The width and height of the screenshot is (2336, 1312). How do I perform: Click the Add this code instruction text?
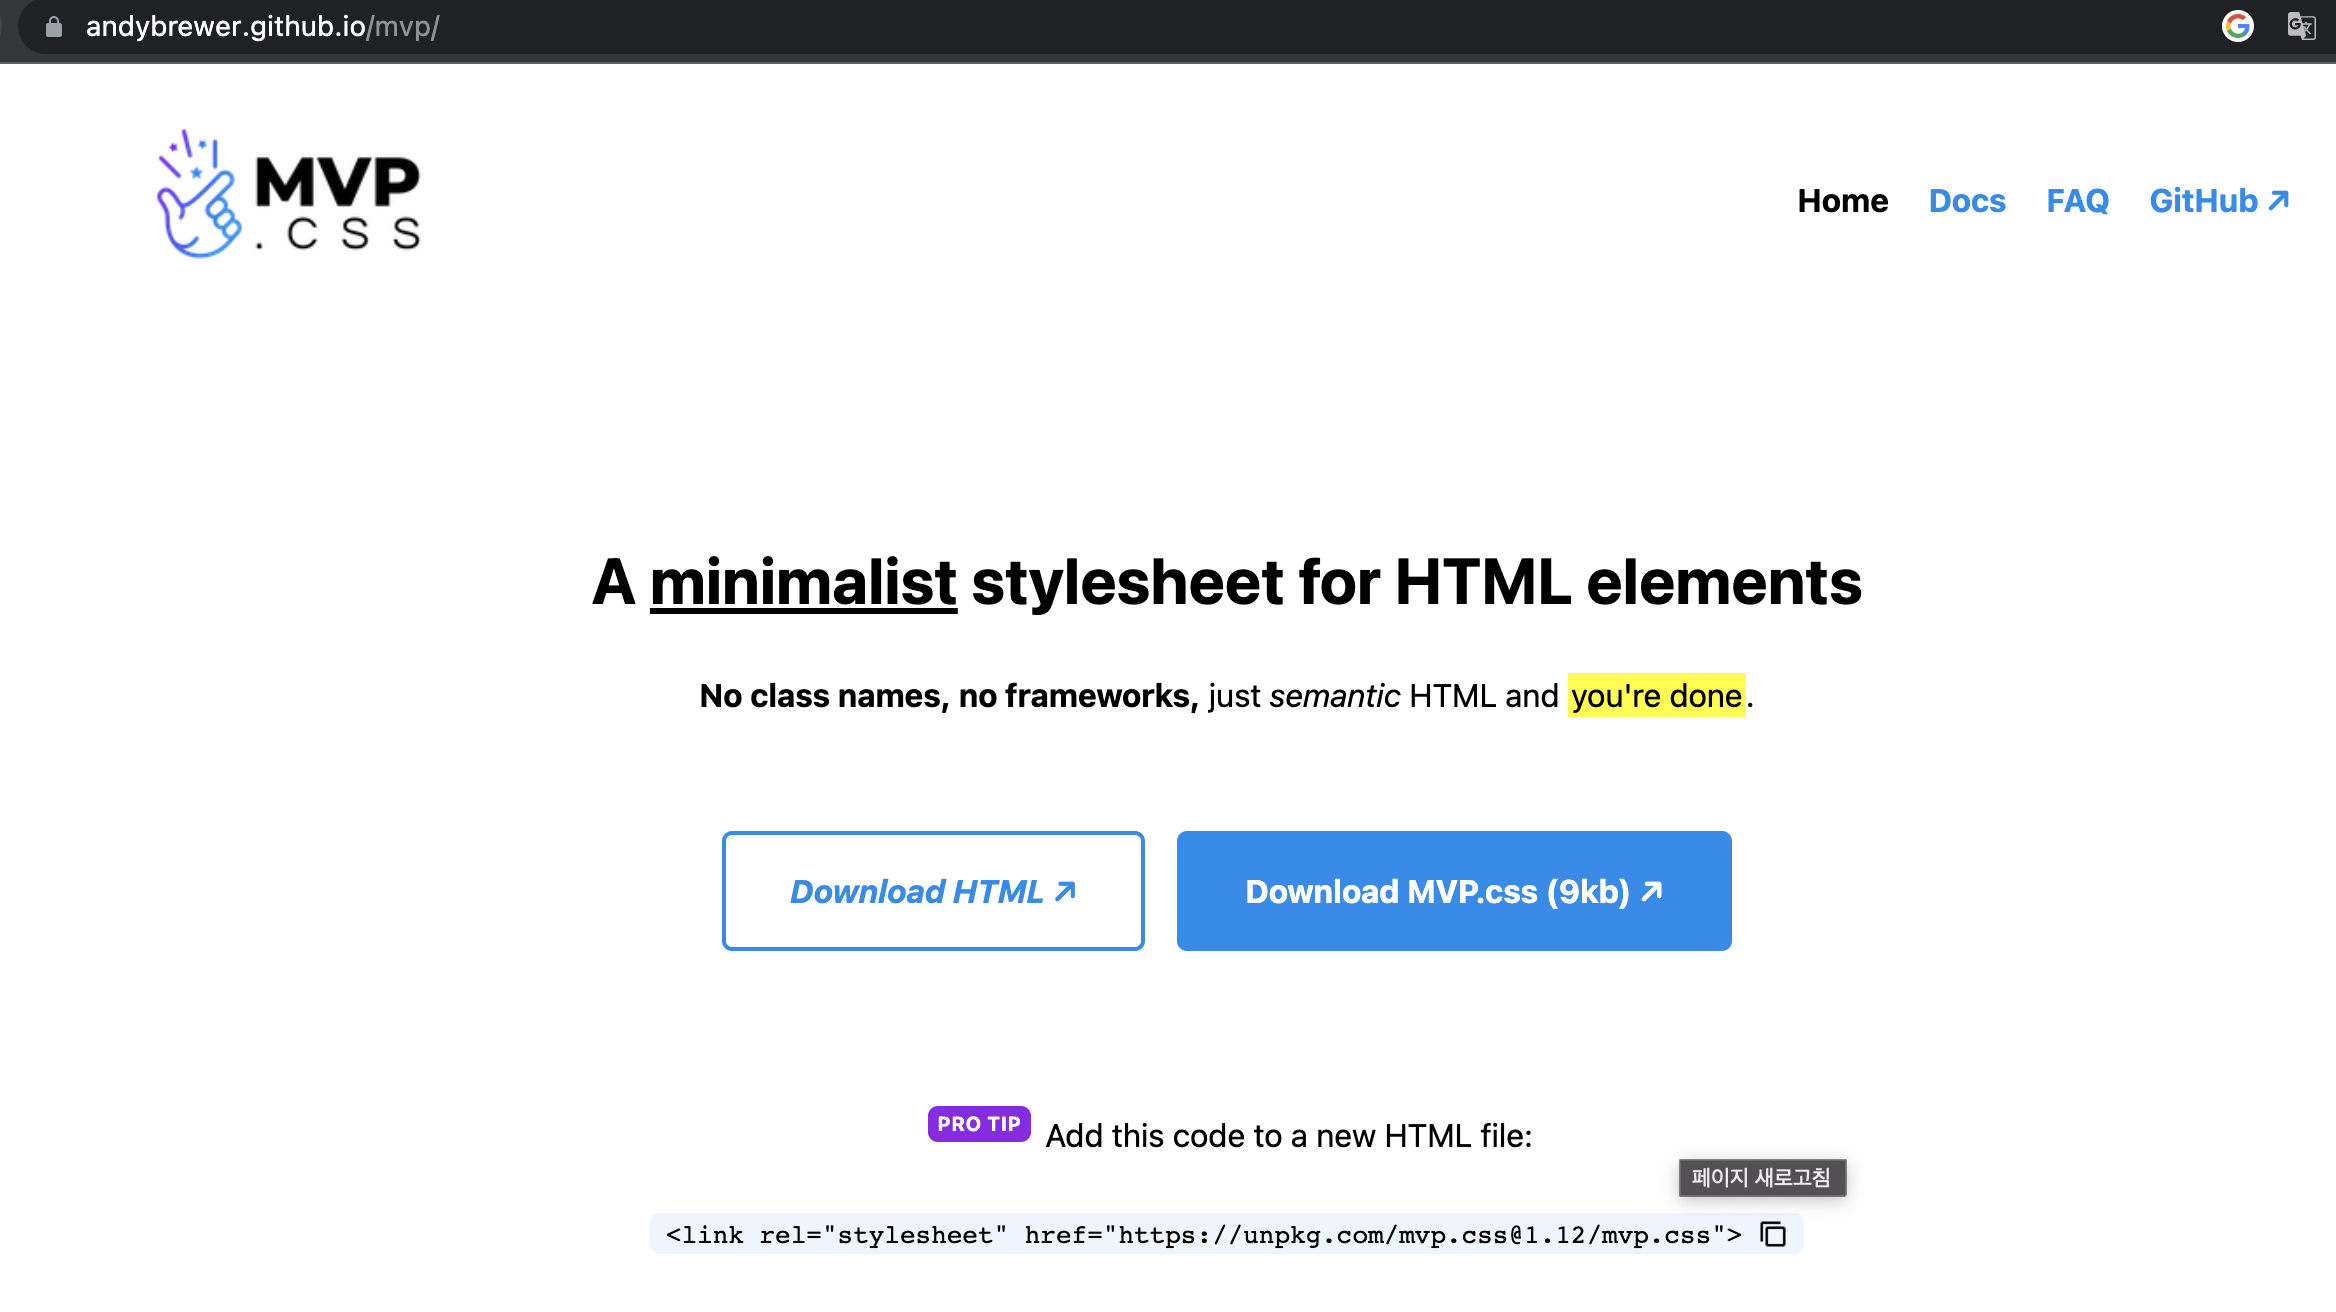1288,1136
